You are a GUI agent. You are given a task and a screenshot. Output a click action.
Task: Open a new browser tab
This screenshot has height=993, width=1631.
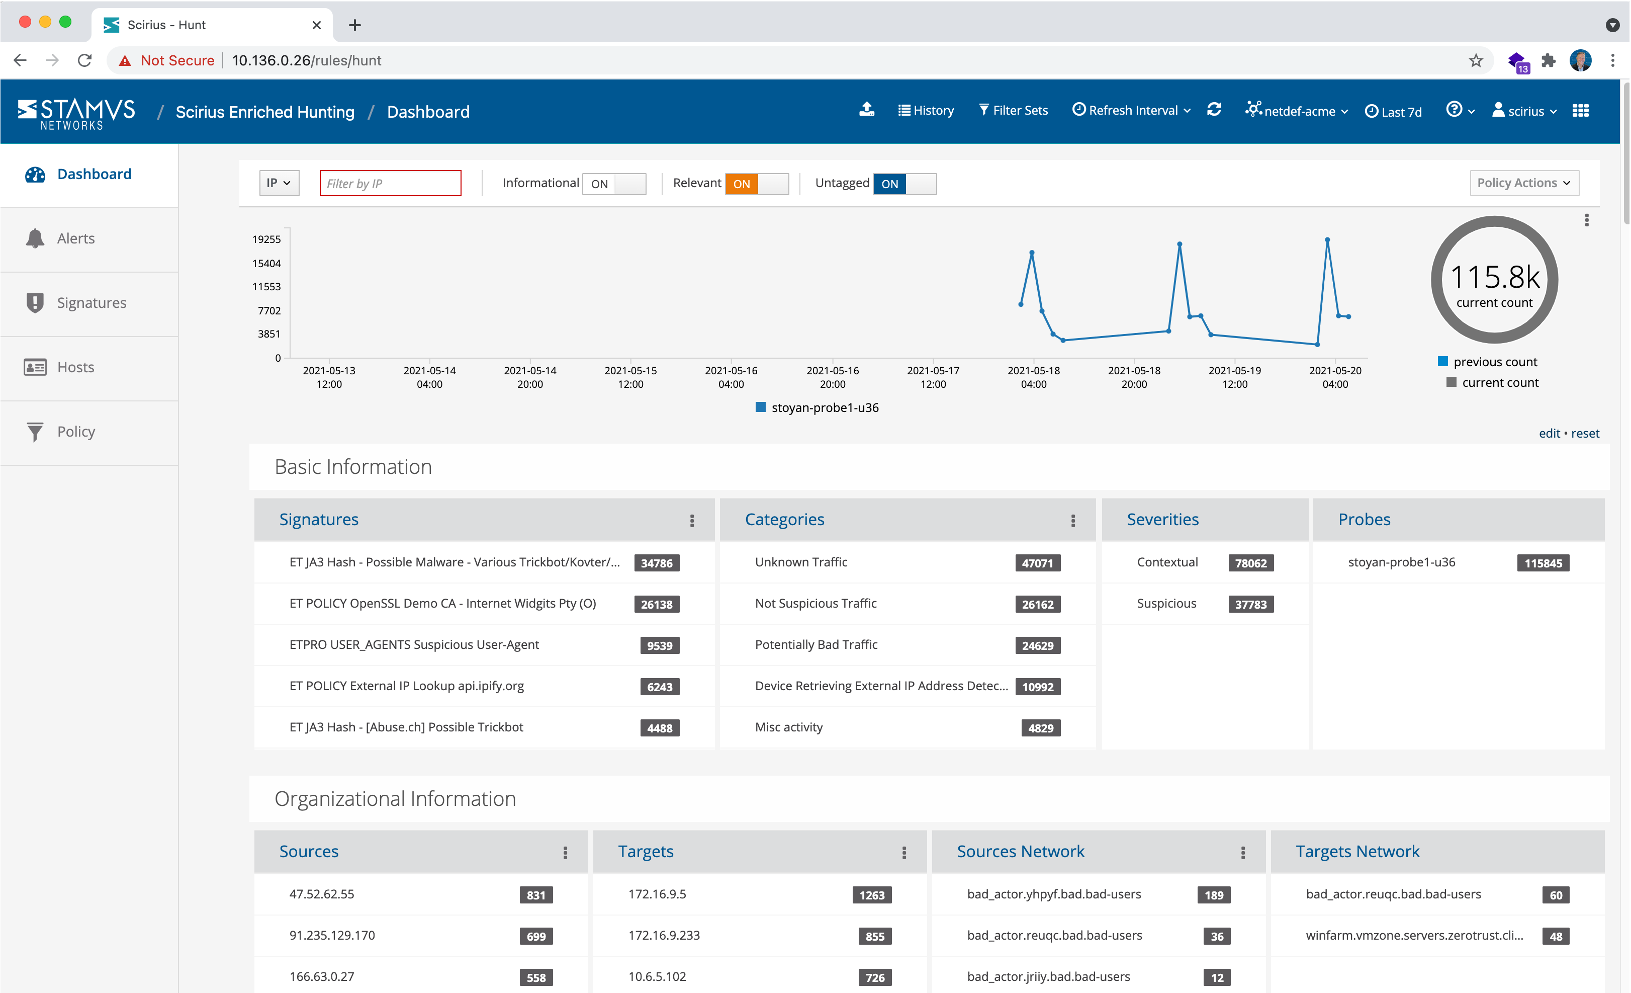click(355, 25)
